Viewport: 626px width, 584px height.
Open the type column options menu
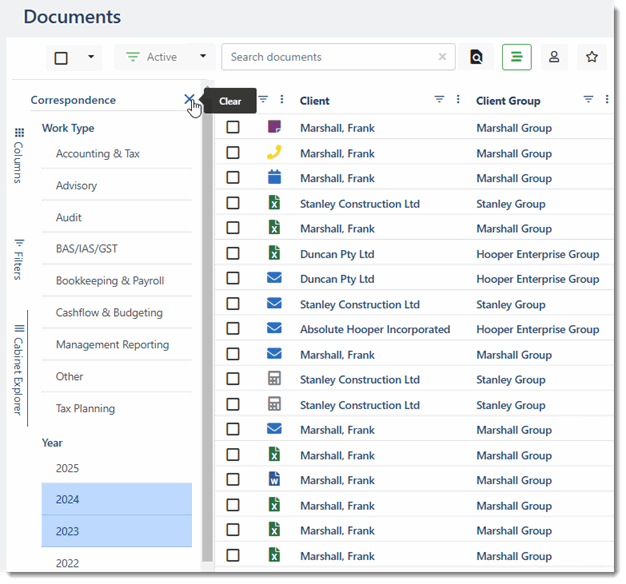click(x=282, y=99)
